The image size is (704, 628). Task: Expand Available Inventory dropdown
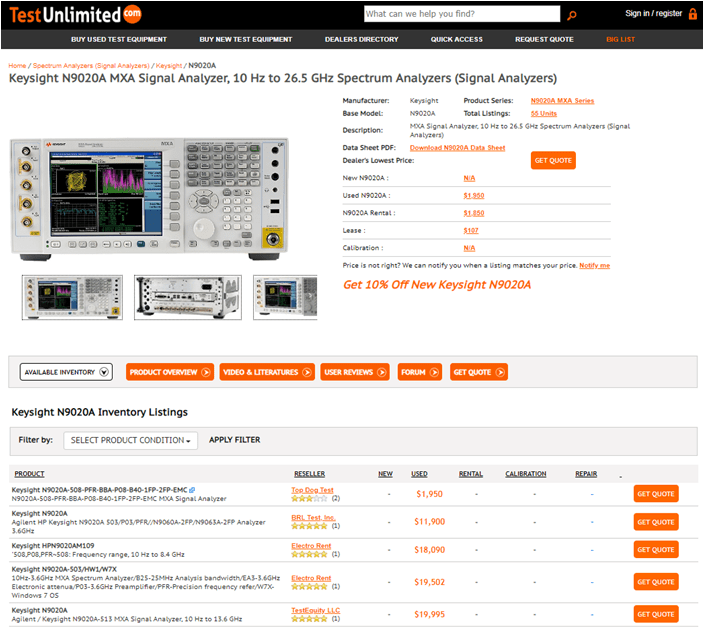pos(66,372)
